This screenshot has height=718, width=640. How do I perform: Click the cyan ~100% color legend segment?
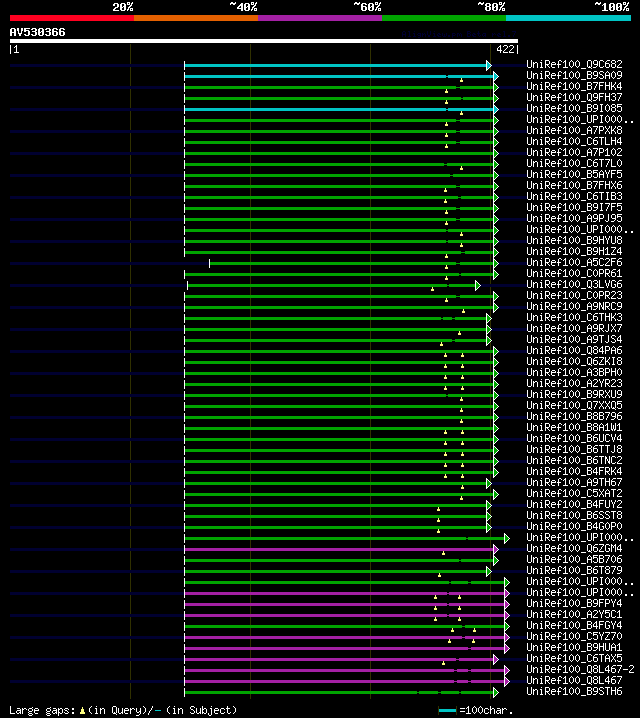[x=568, y=18]
